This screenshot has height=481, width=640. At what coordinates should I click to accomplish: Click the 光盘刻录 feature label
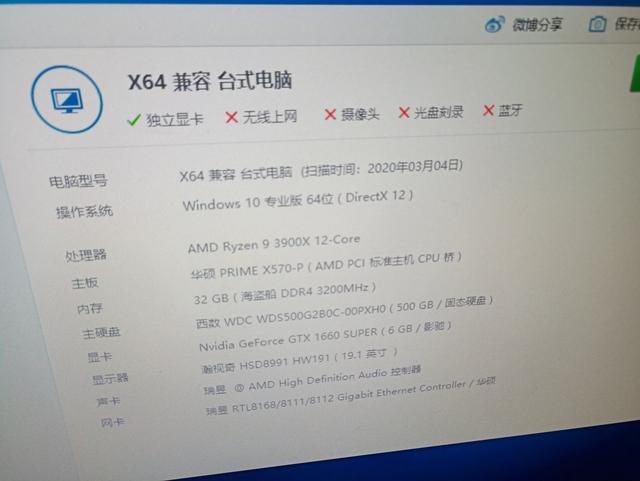point(439,112)
